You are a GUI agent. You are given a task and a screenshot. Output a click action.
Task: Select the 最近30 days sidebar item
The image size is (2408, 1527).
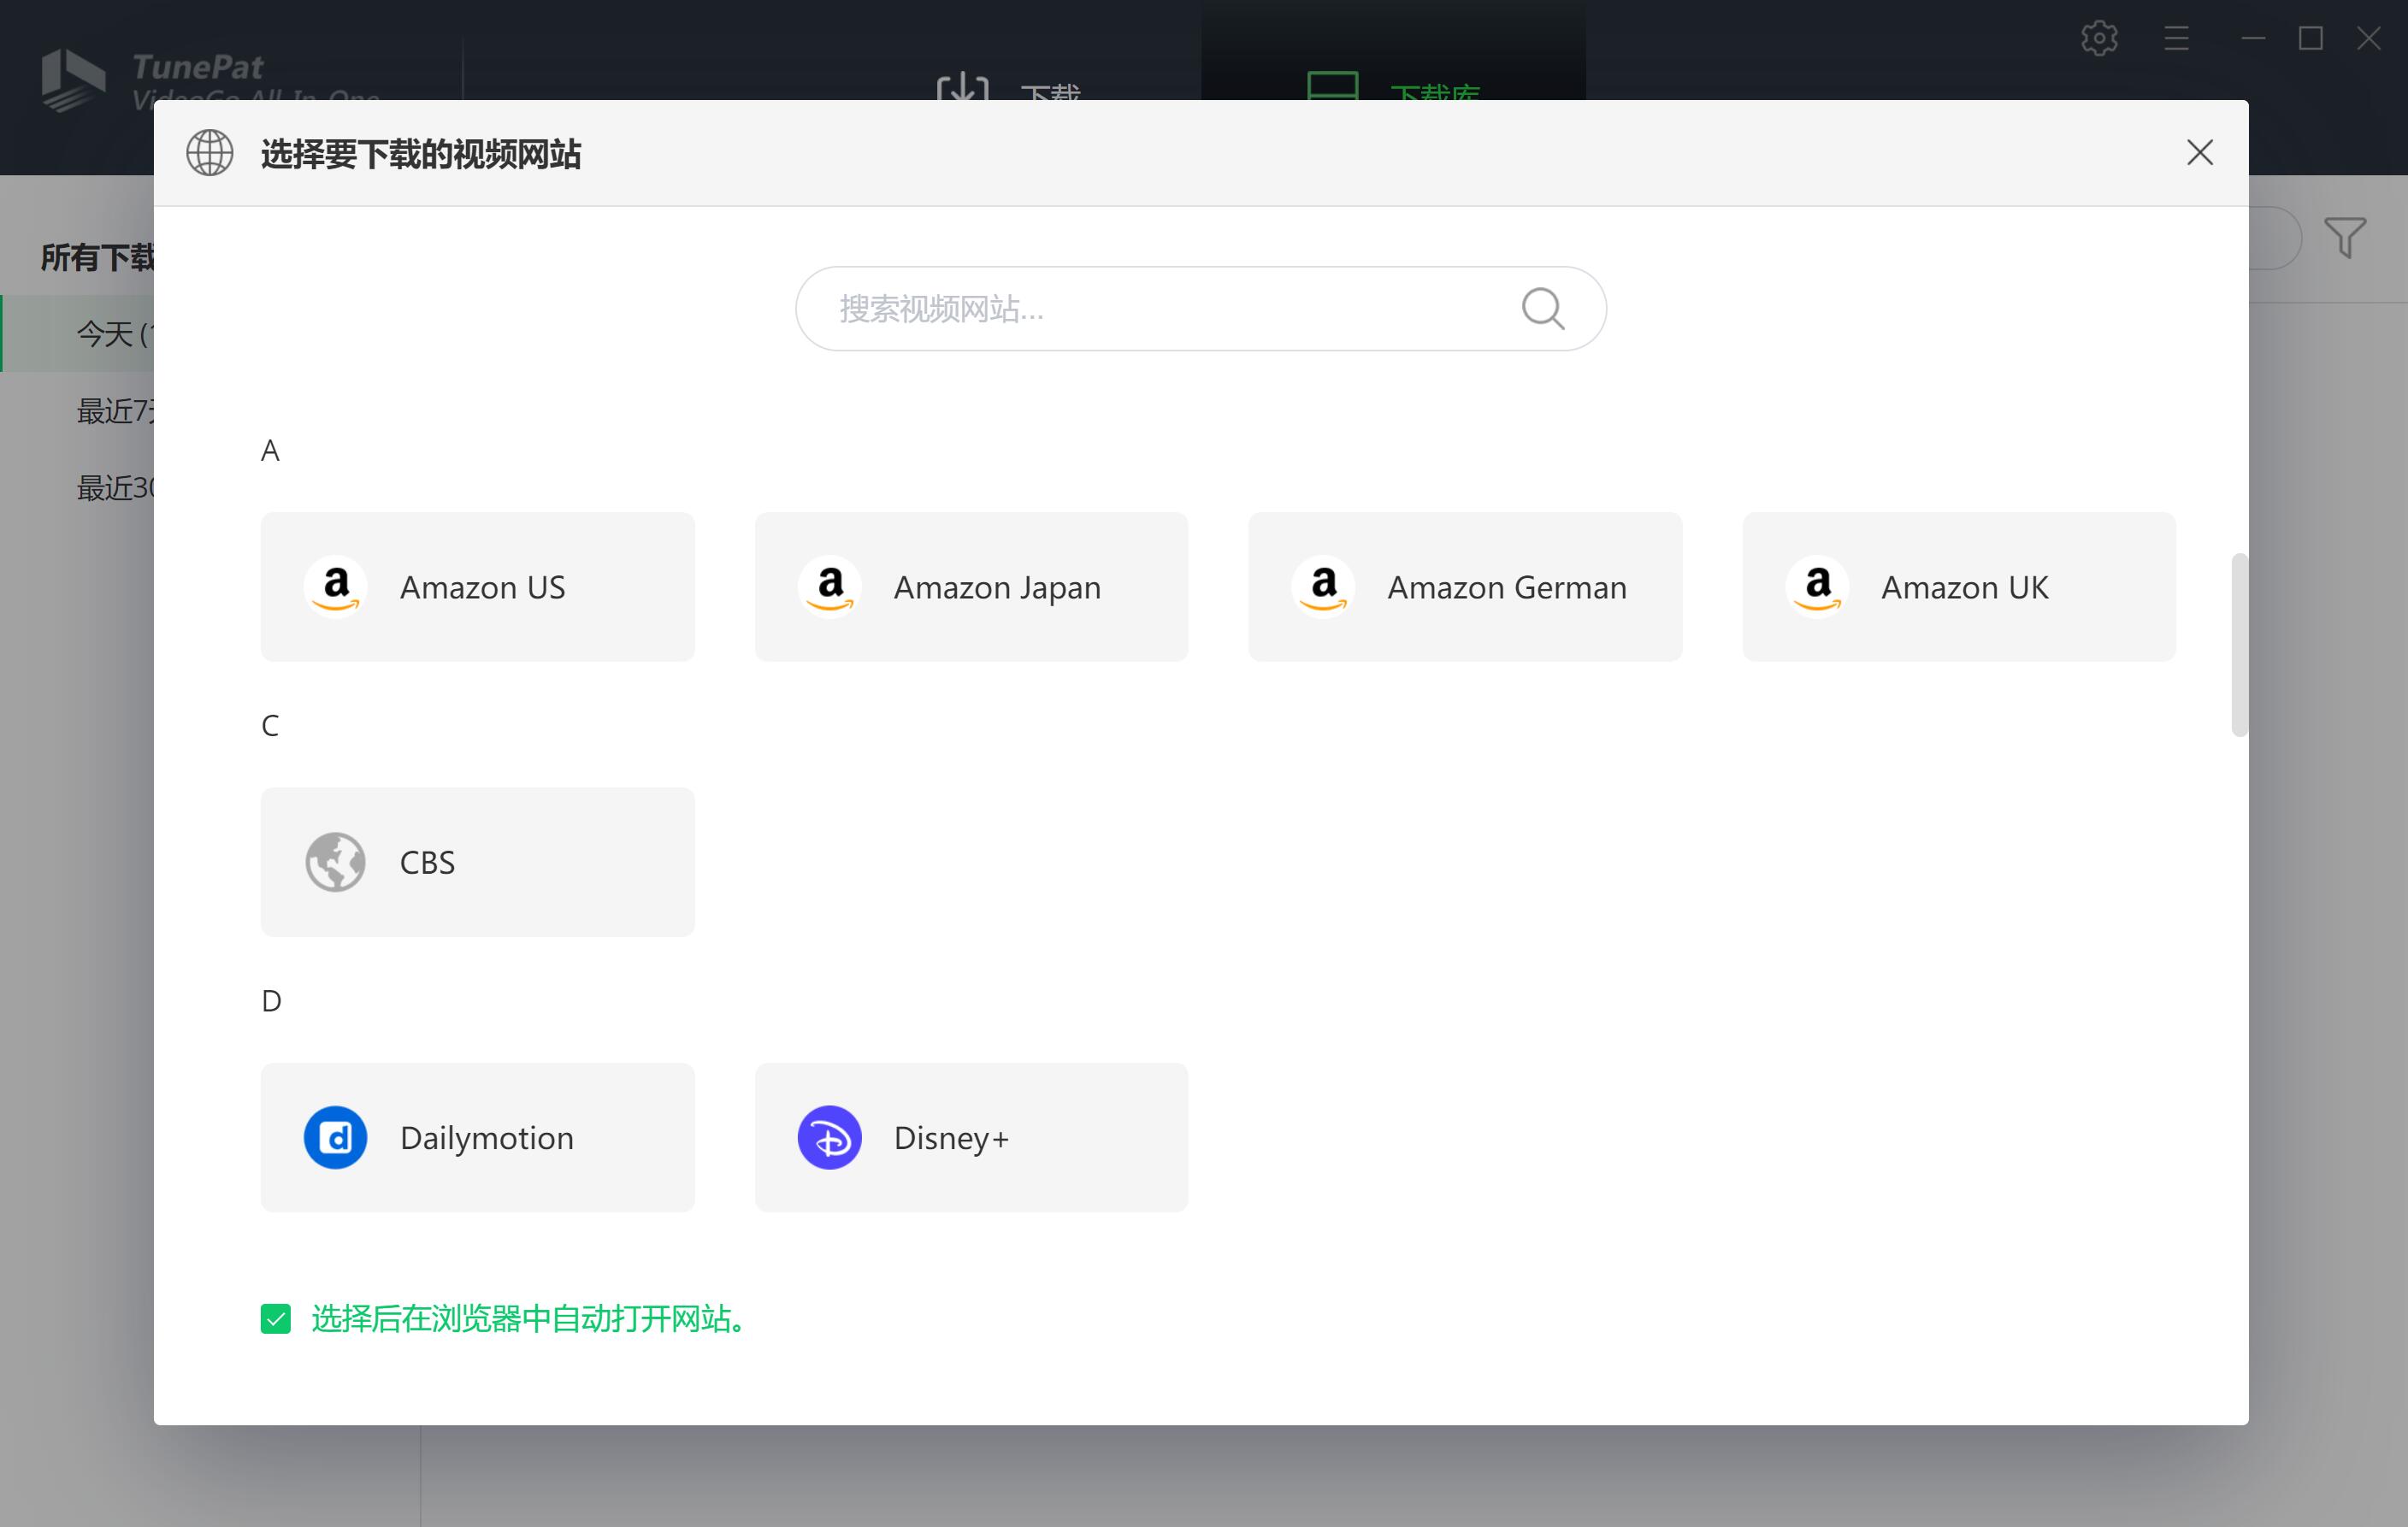pyautogui.click(x=78, y=488)
